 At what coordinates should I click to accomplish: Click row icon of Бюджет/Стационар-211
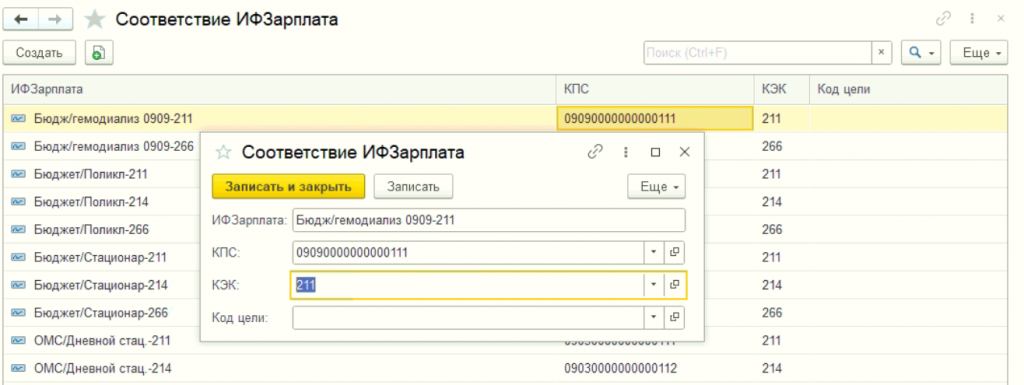pos(18,258)
